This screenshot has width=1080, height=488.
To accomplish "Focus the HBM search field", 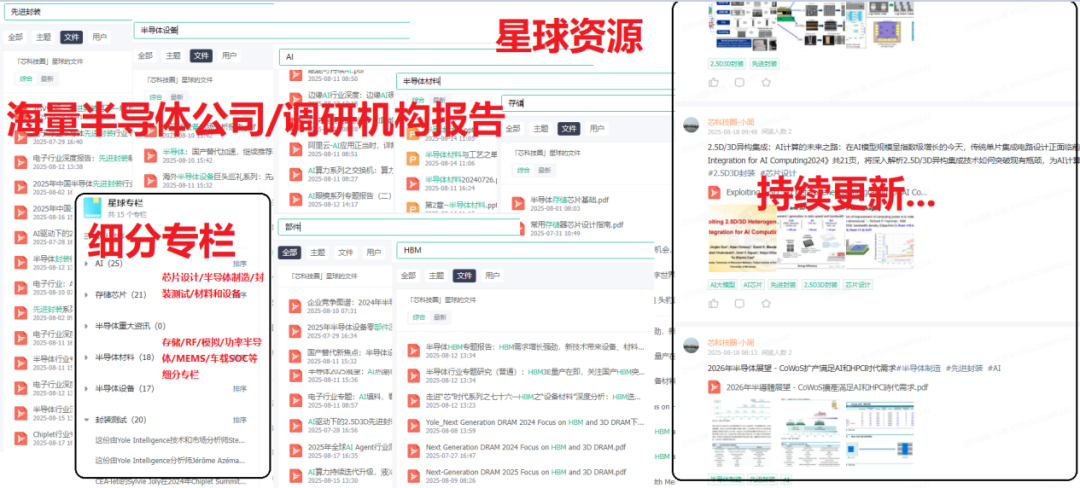I will pos(525,251).
